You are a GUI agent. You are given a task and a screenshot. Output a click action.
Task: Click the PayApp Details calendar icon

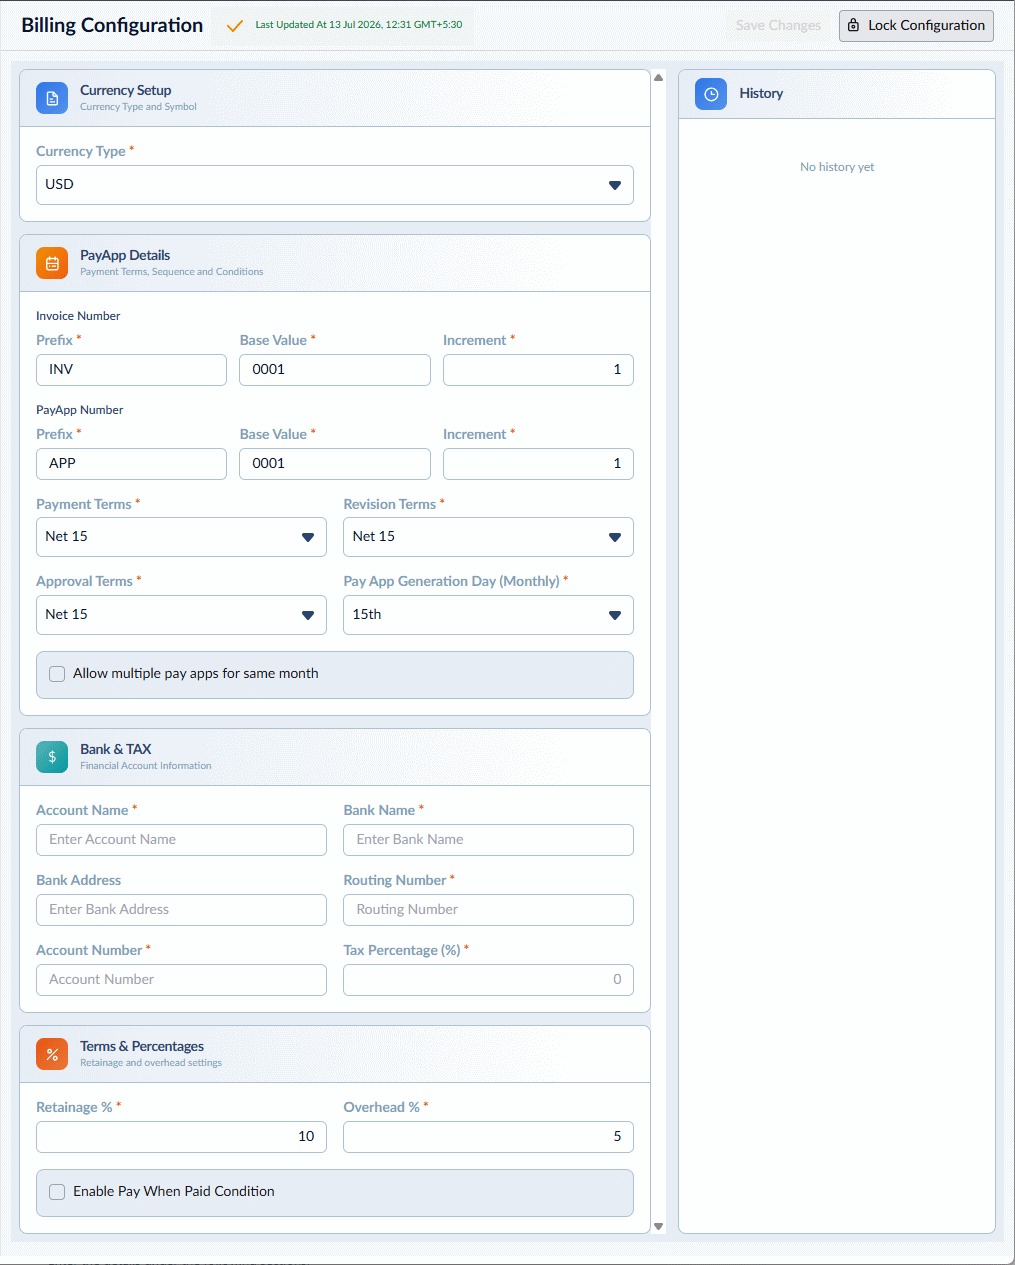(x=52, y=263)
